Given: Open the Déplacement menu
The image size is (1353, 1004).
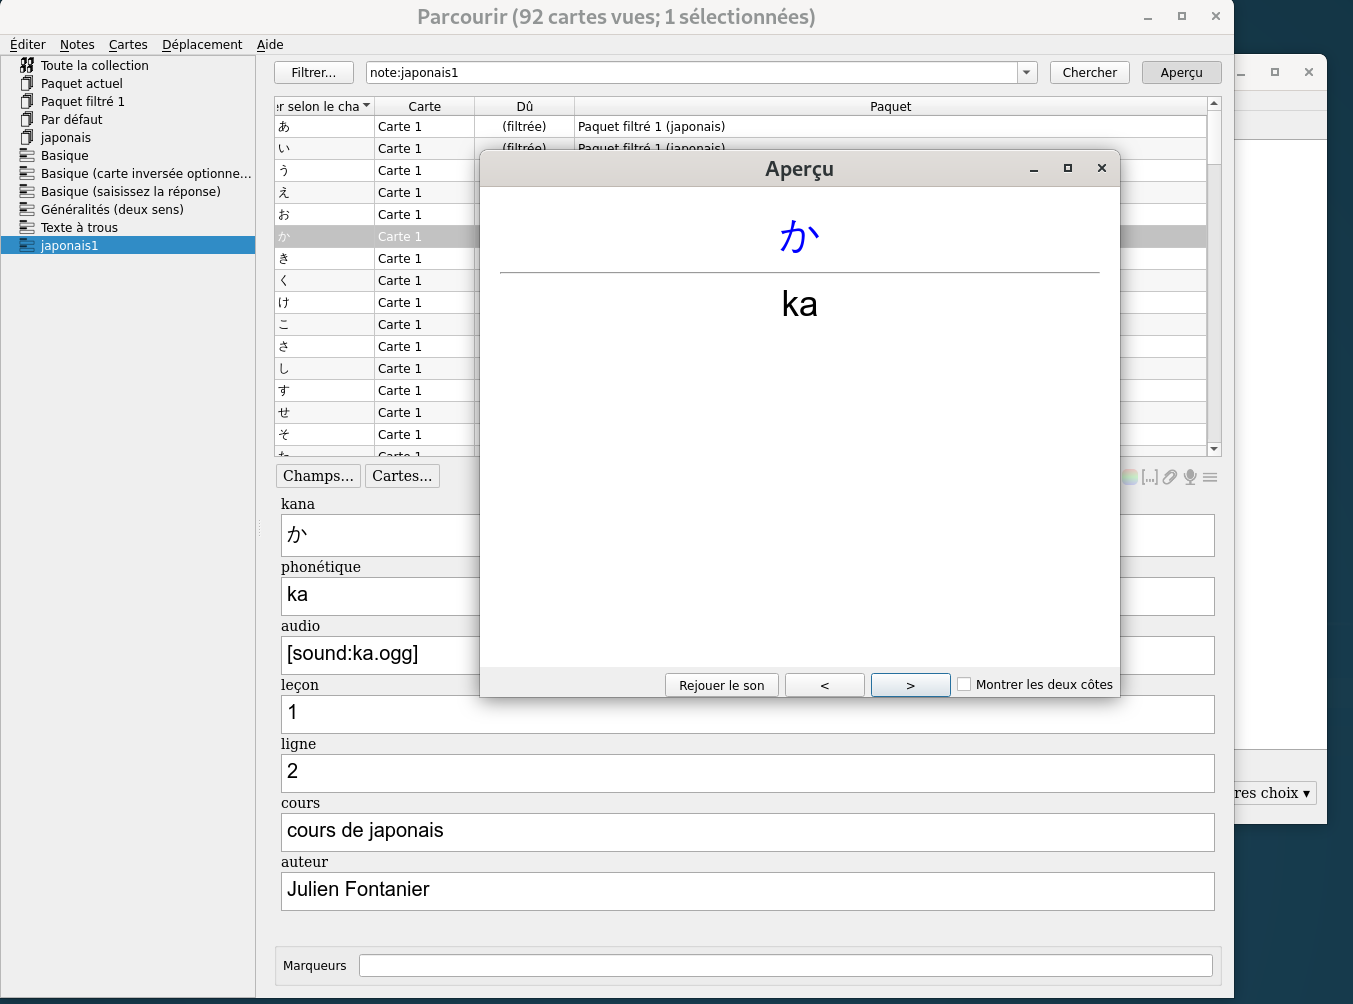Looking at the screenshot, I should point(202,44).
